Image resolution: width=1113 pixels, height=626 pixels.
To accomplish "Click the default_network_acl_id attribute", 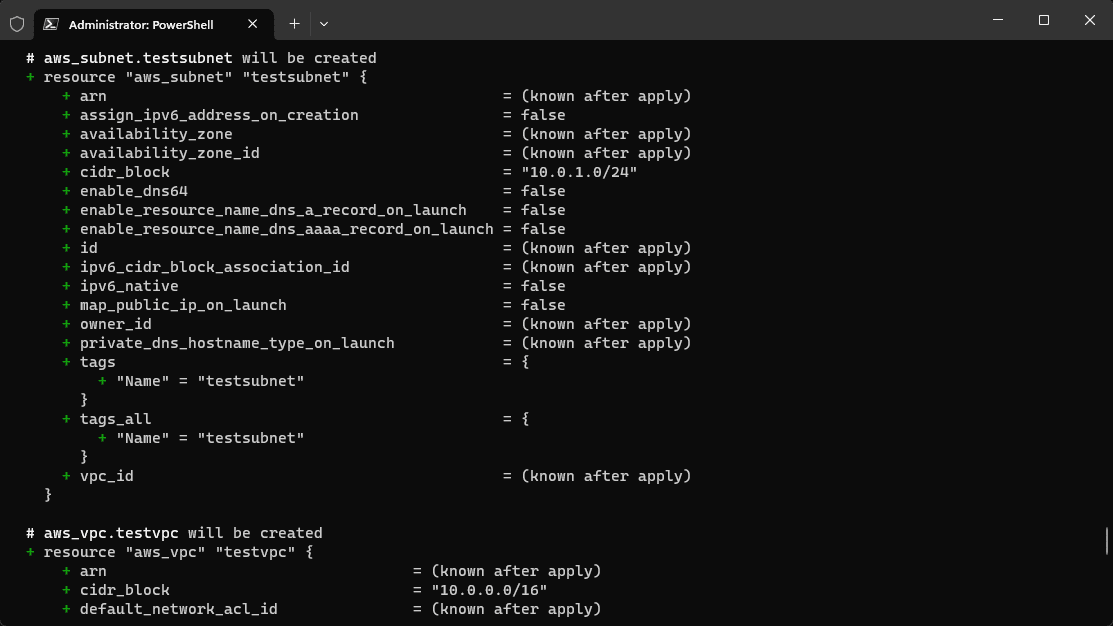I will coord(178,609).
